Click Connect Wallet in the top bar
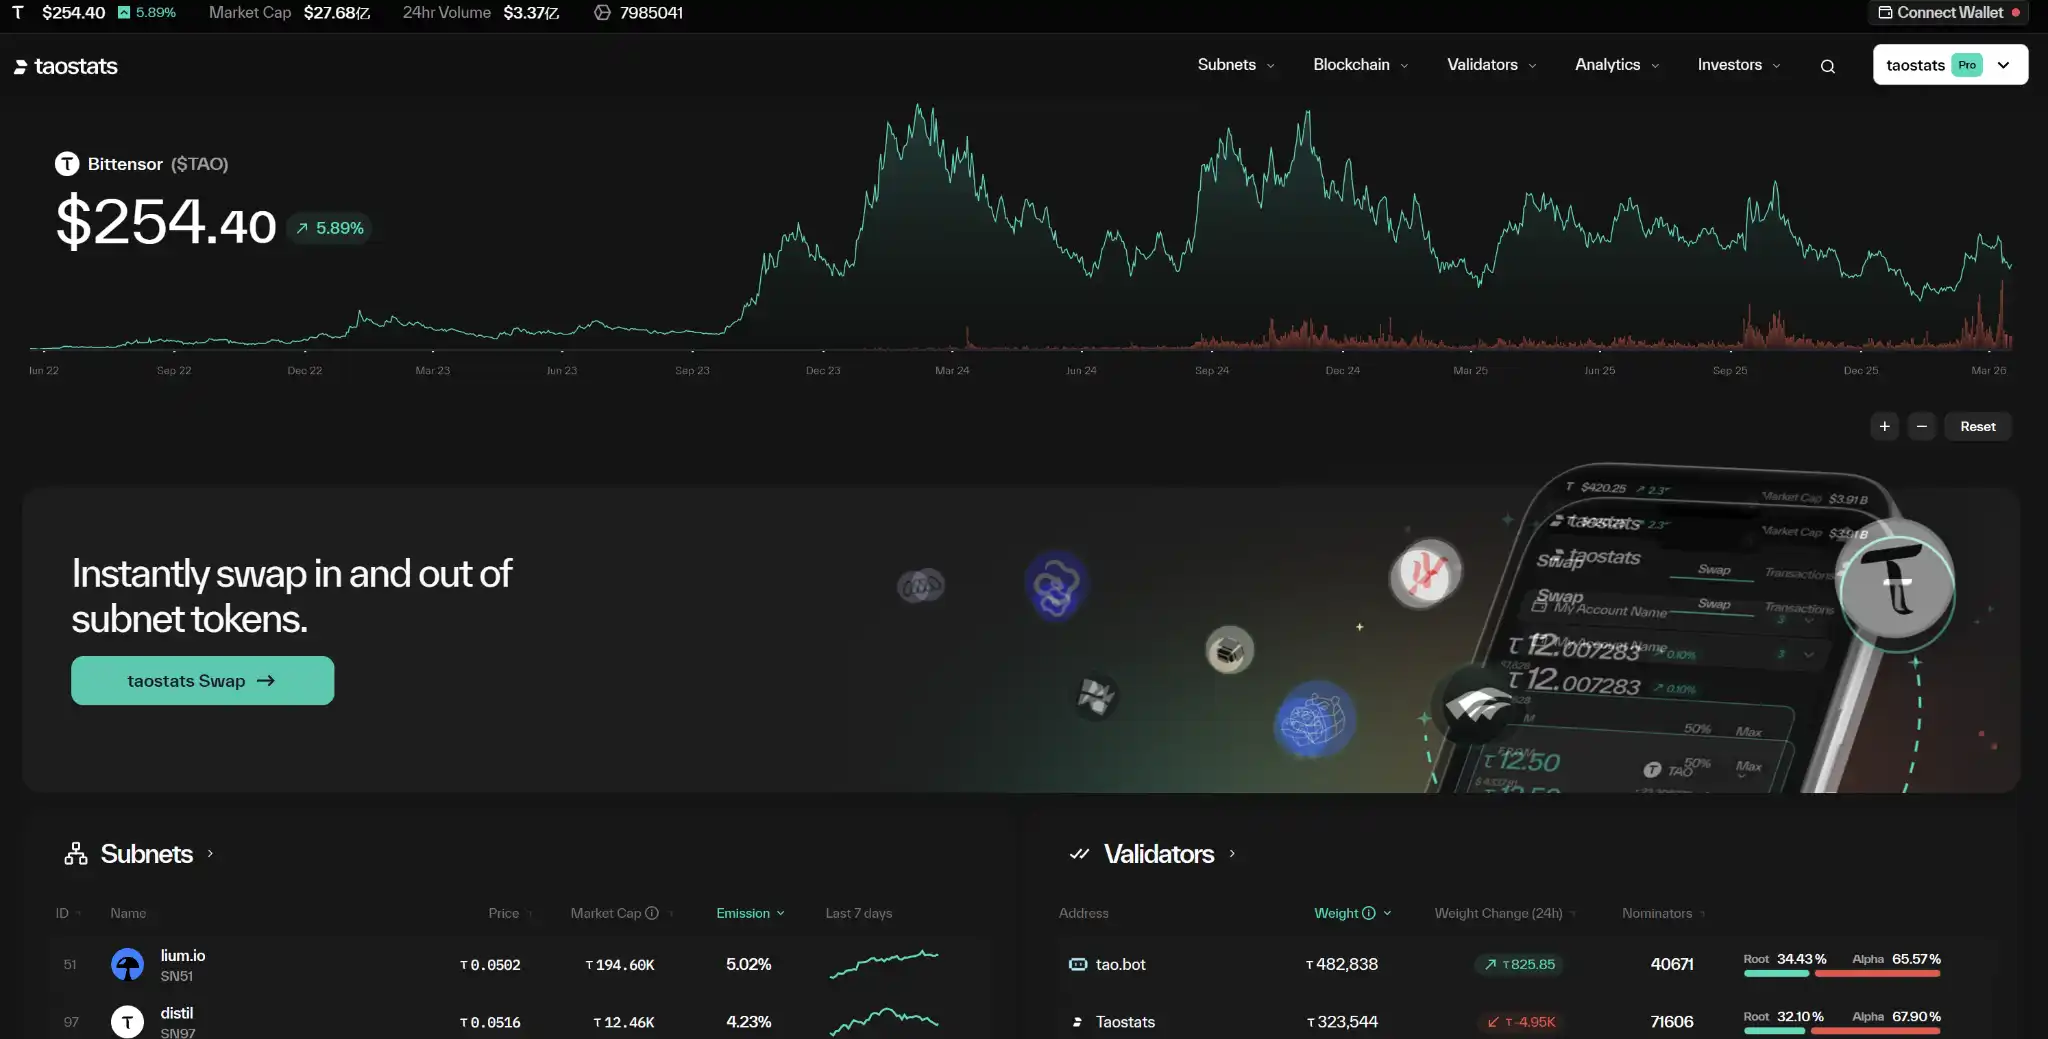Screen dimensions: 2048x1039 click(x=1948, y=12)
